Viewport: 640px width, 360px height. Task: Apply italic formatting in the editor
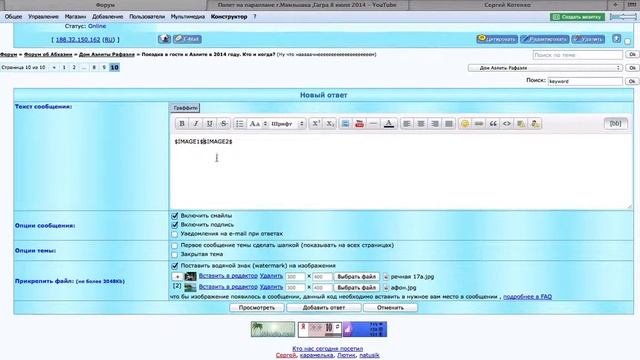pyautogui.click(x=196, y=124)
